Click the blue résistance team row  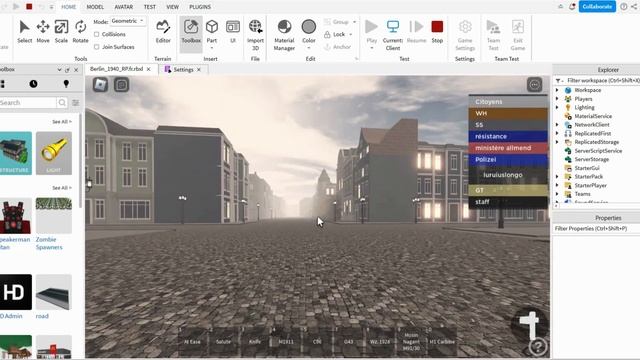pyautogui.click(x=508, y=136)
